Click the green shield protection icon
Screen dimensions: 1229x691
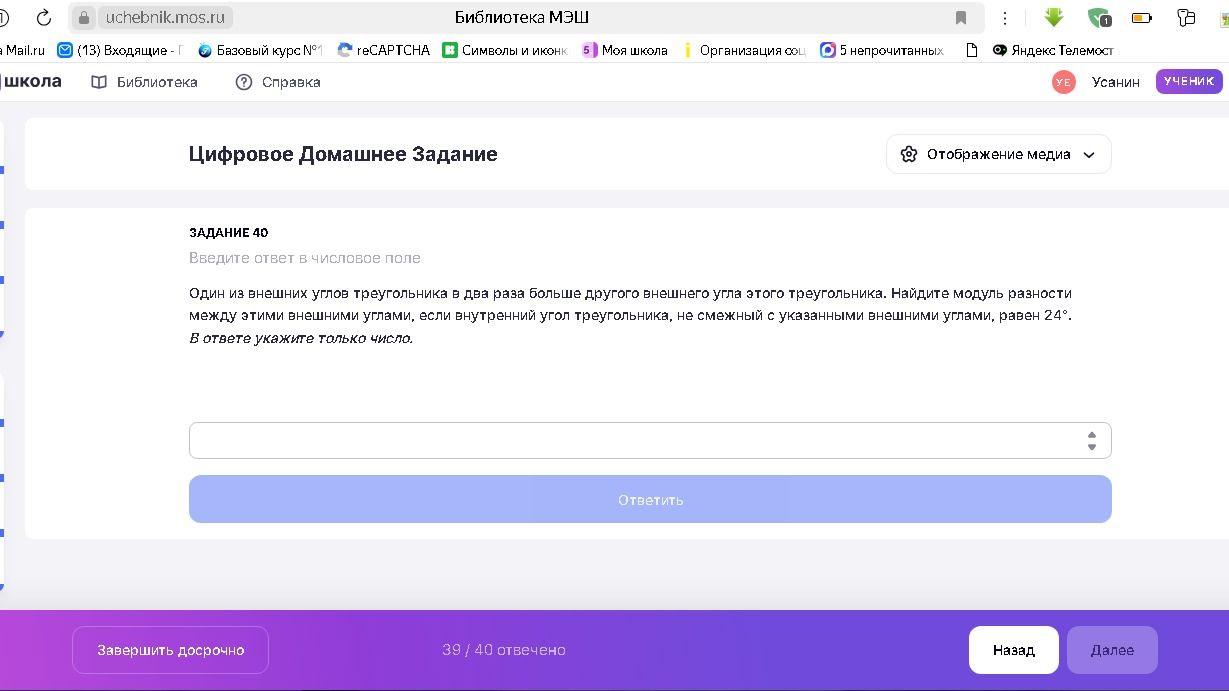coord(1099,17)
